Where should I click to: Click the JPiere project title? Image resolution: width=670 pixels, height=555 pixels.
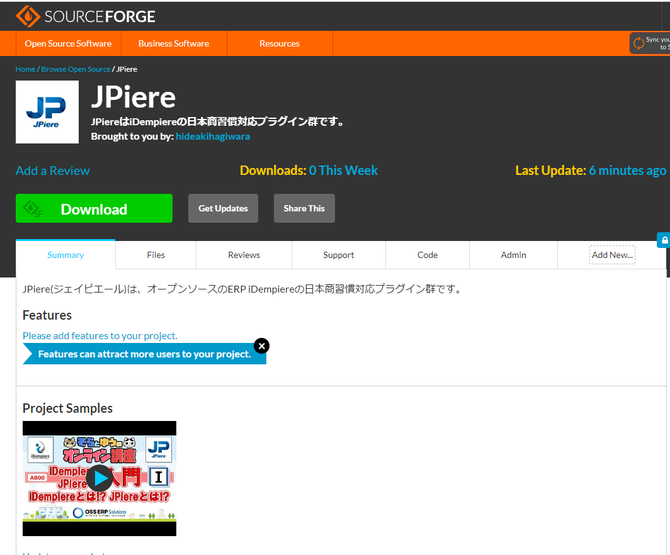tap(133, 97)
